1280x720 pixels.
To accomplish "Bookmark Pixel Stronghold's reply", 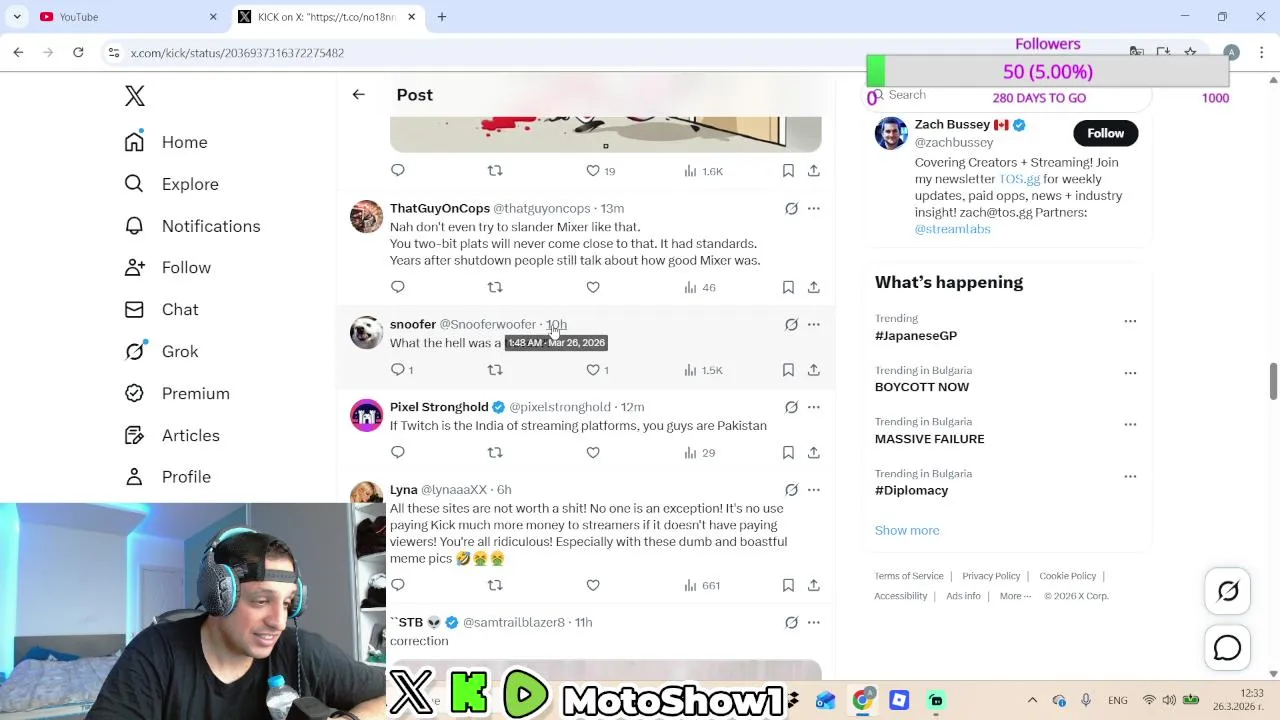I will coord(788,453).
